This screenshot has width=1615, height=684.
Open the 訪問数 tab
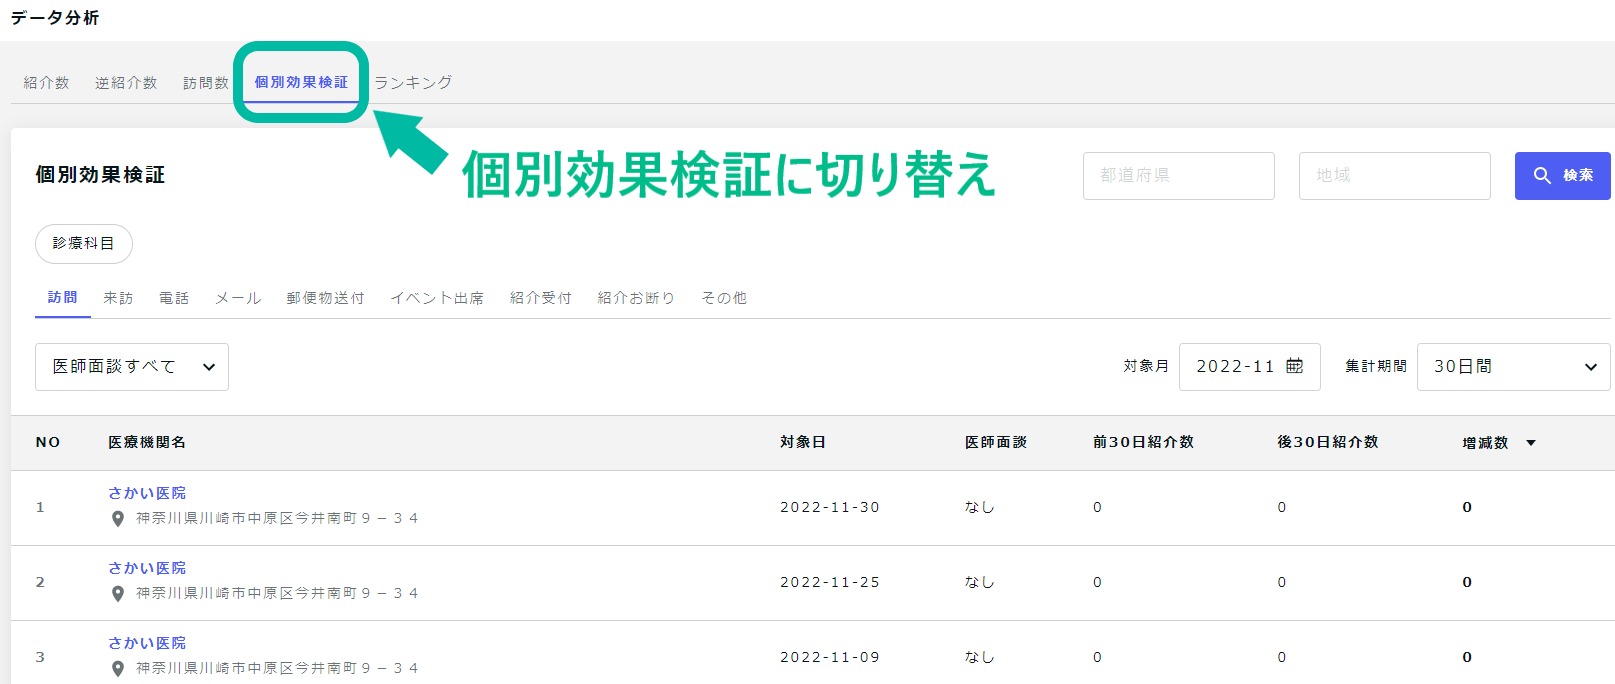click(206, 83)
